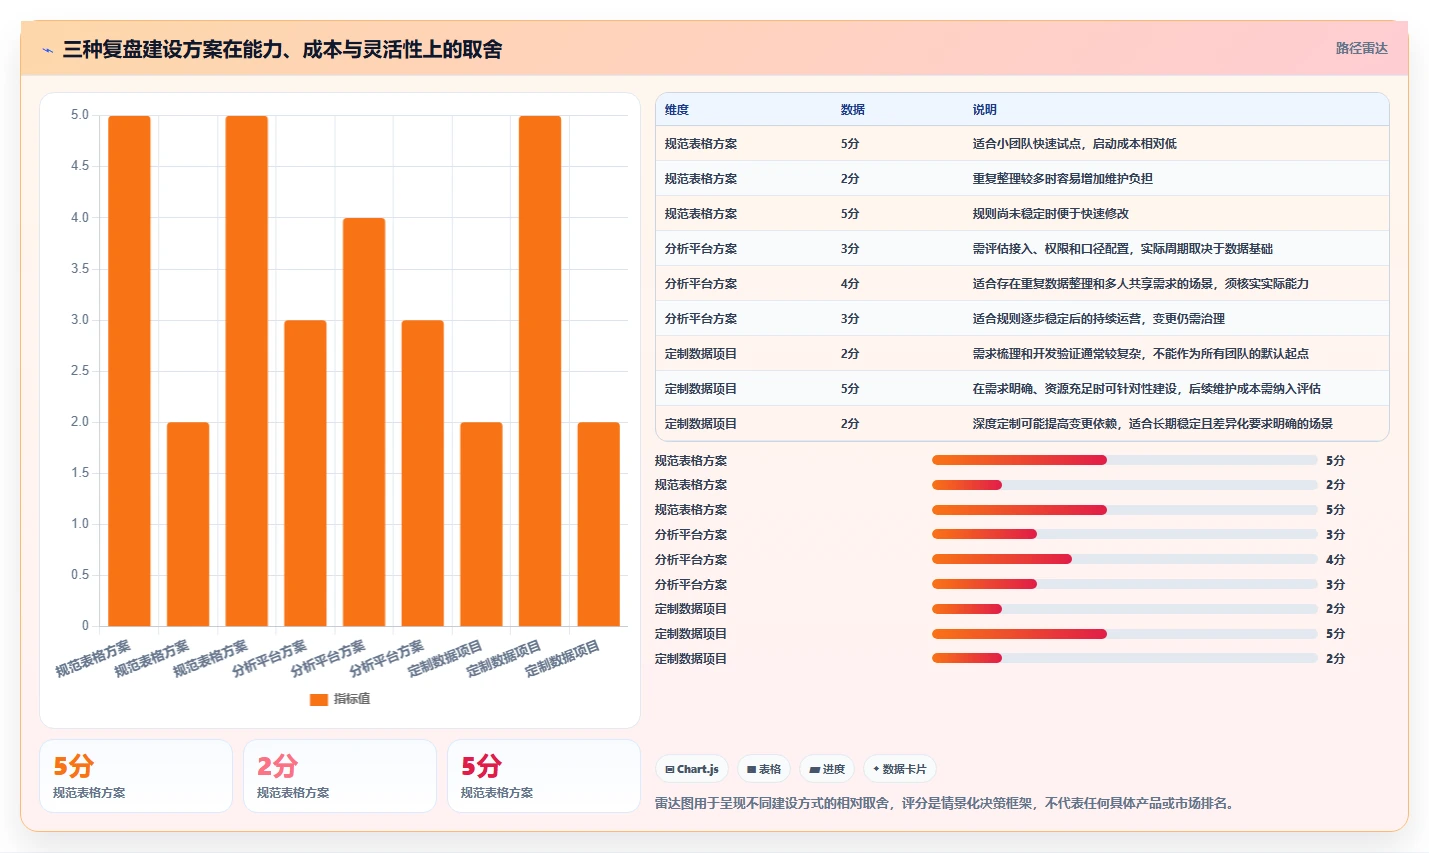Viewport: 1429px width, 853px height.
Task: Click the footer note starting 雷达图用于呈现
Action: [944, 803]
